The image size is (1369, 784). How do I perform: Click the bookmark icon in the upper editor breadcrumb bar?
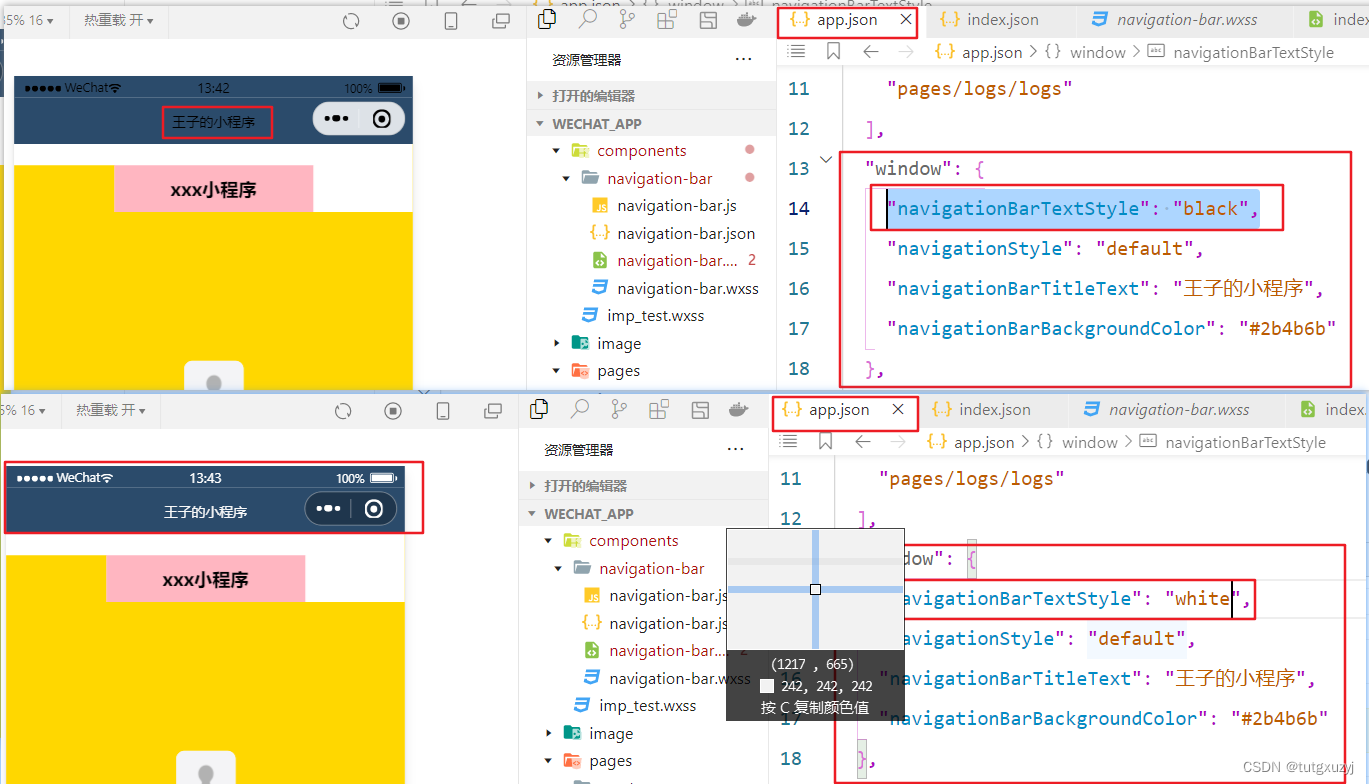click(833, 52)
